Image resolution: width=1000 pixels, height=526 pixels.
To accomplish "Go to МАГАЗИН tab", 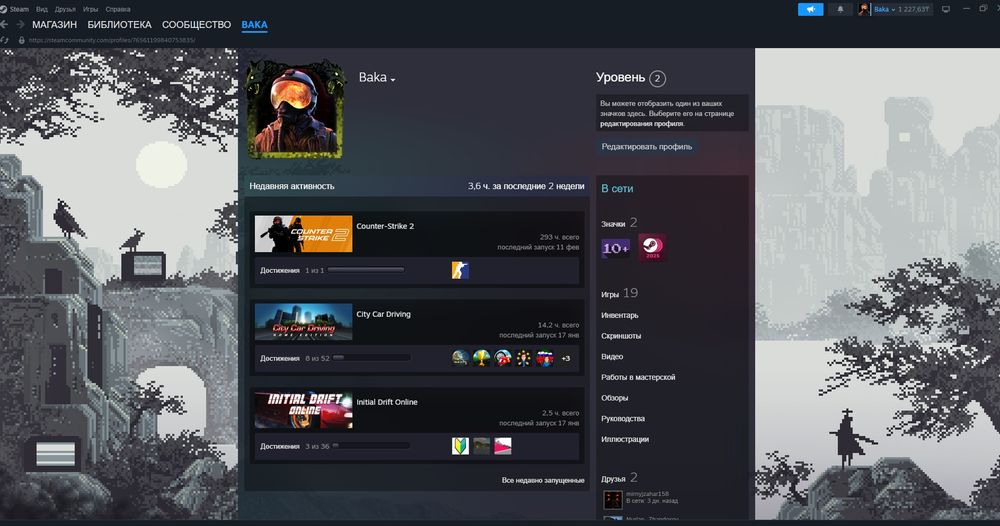I will tap(54, 25).
